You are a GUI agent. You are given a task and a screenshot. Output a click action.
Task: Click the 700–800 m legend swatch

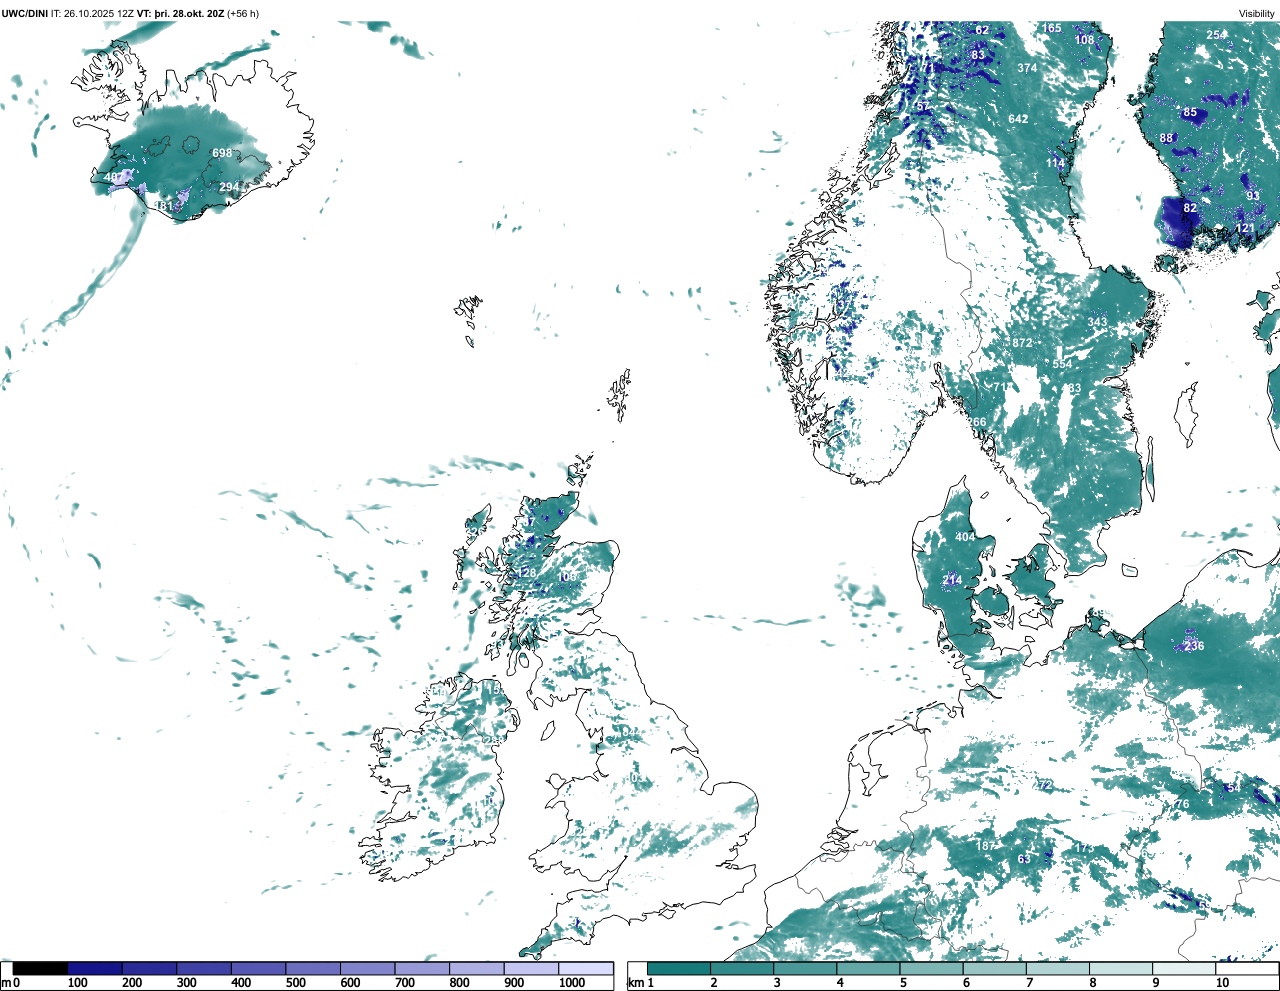click(422, 968)
